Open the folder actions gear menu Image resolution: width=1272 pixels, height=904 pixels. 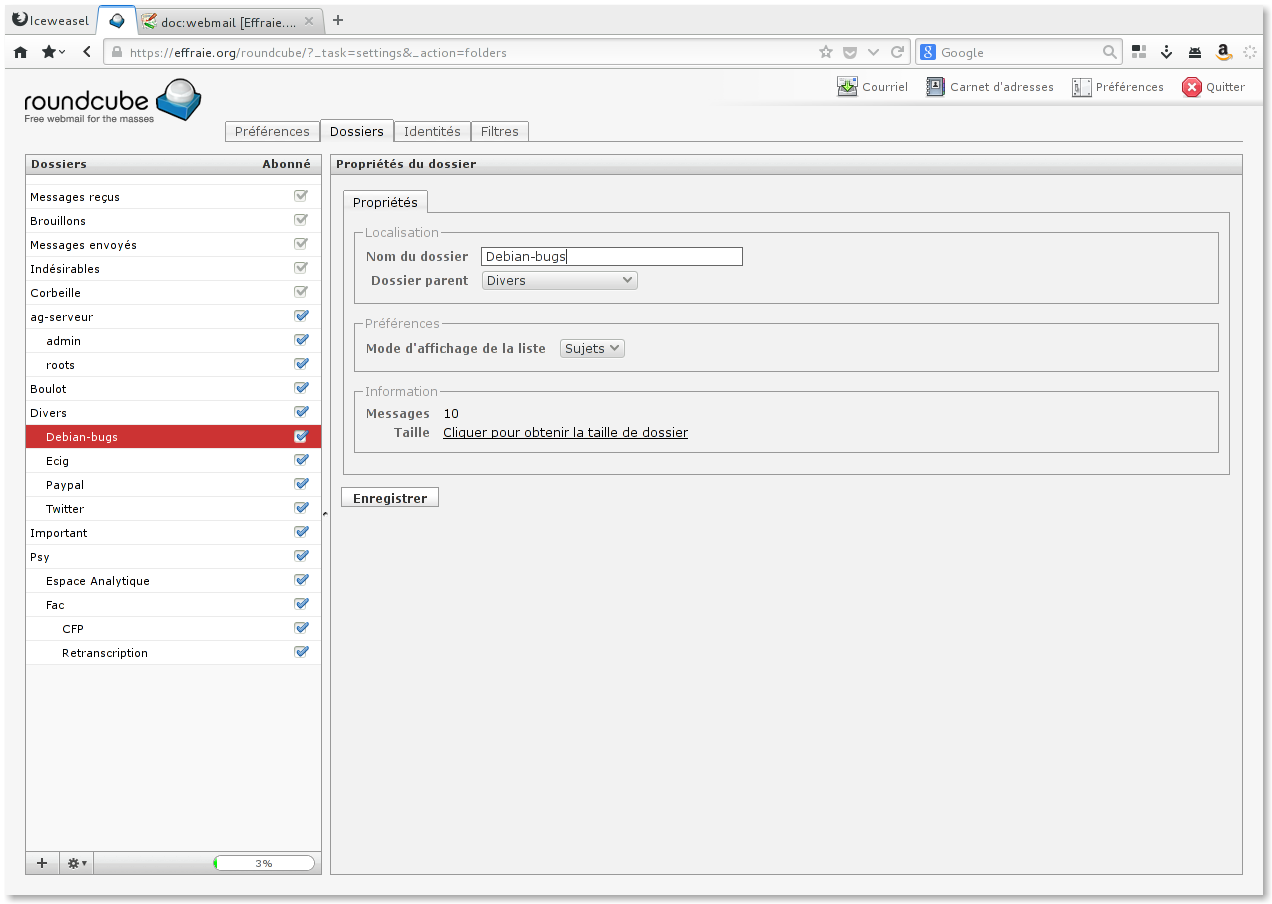(x=76, y=863)
